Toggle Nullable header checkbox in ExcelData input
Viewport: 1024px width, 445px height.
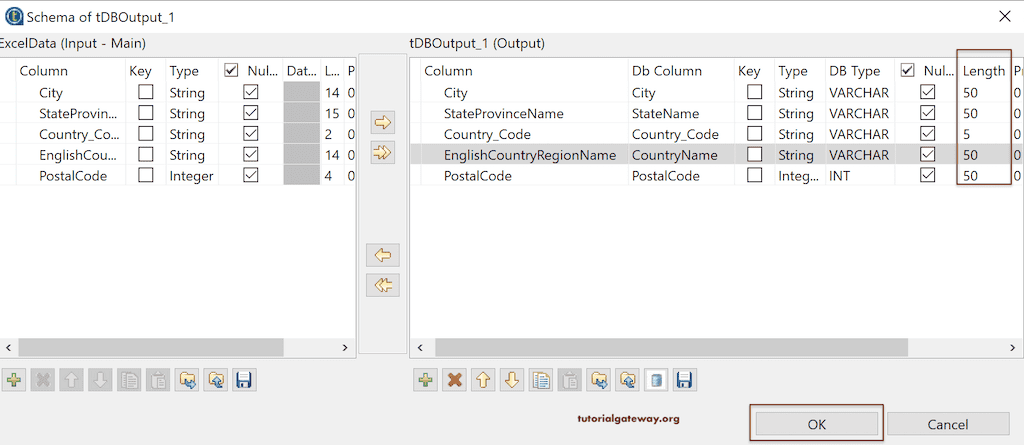231,71
